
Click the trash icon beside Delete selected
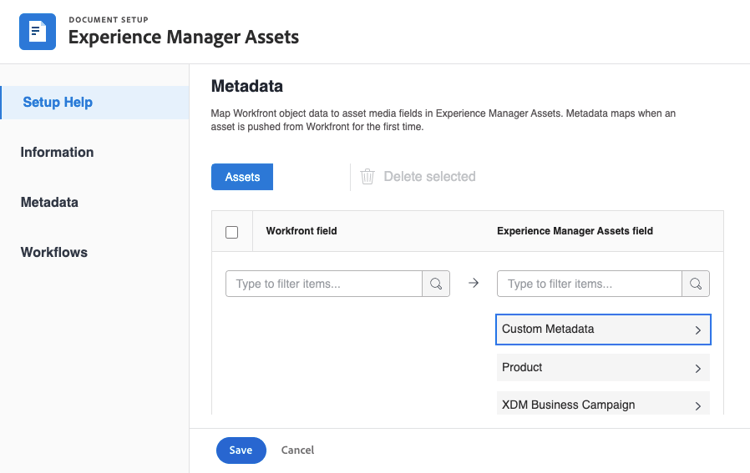click(x=367, y=176)
